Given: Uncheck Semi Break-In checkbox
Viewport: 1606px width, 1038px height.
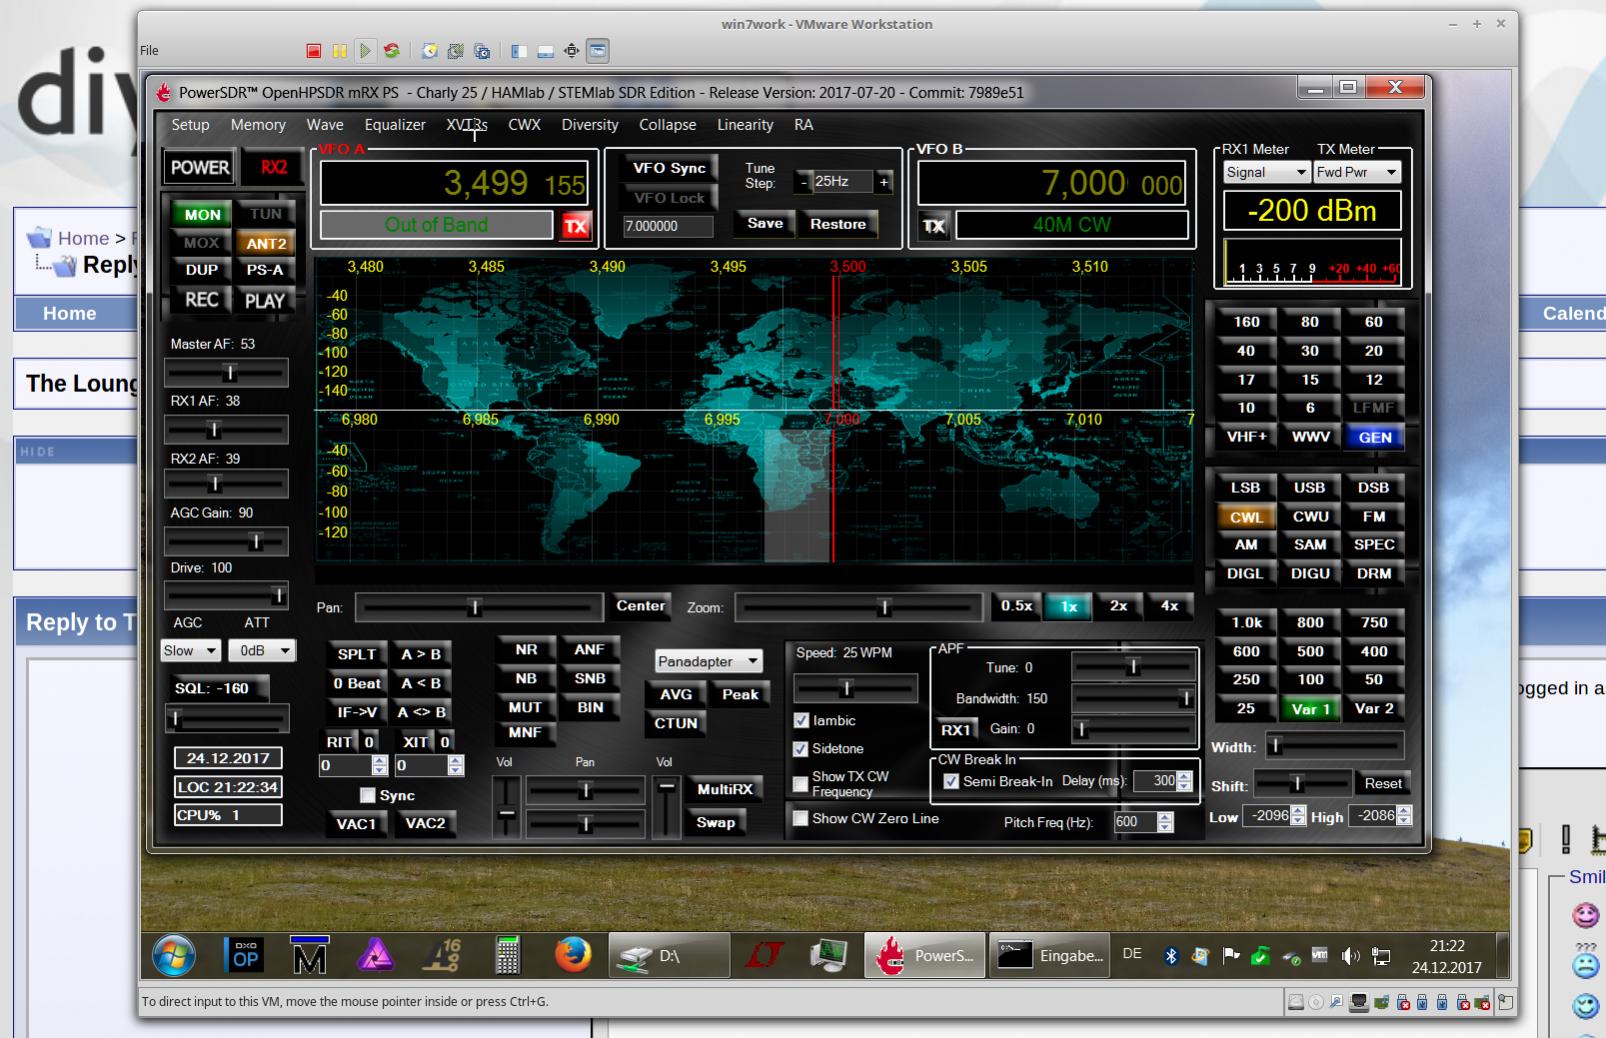Looking at the screenshot, I should 951,781.
